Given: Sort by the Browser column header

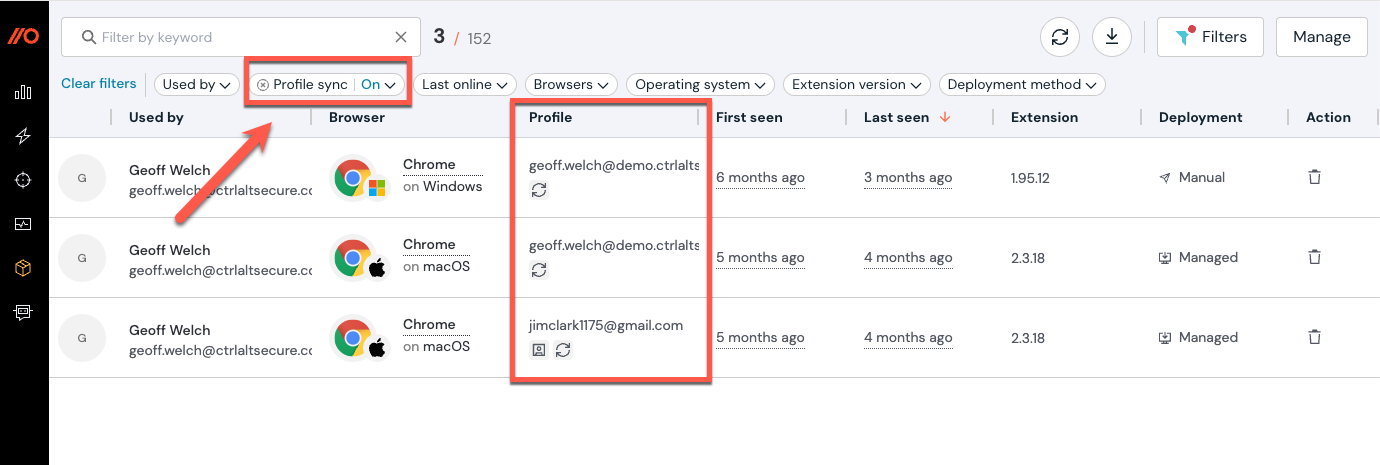Looking at the screenshot, I should (x=357, y=117).
